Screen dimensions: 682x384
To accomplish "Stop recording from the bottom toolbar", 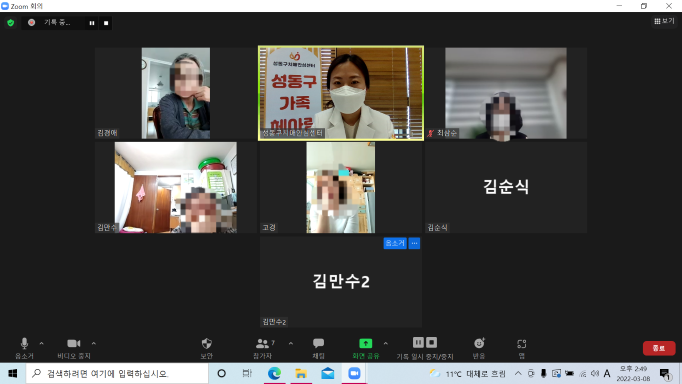I will pyautogui.click(x=431, y=343).
